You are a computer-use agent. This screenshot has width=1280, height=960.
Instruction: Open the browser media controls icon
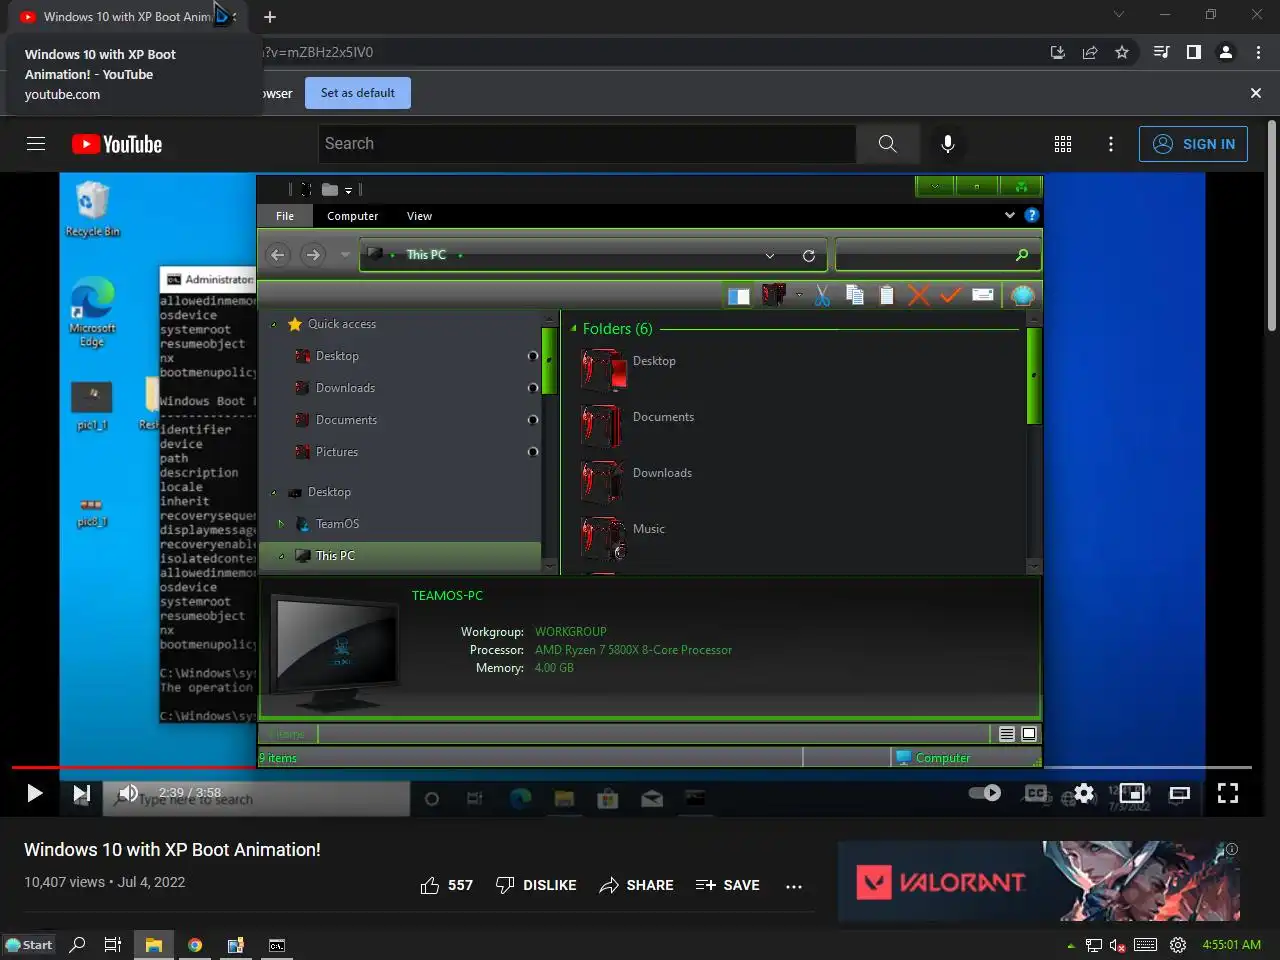point(1161,52)
